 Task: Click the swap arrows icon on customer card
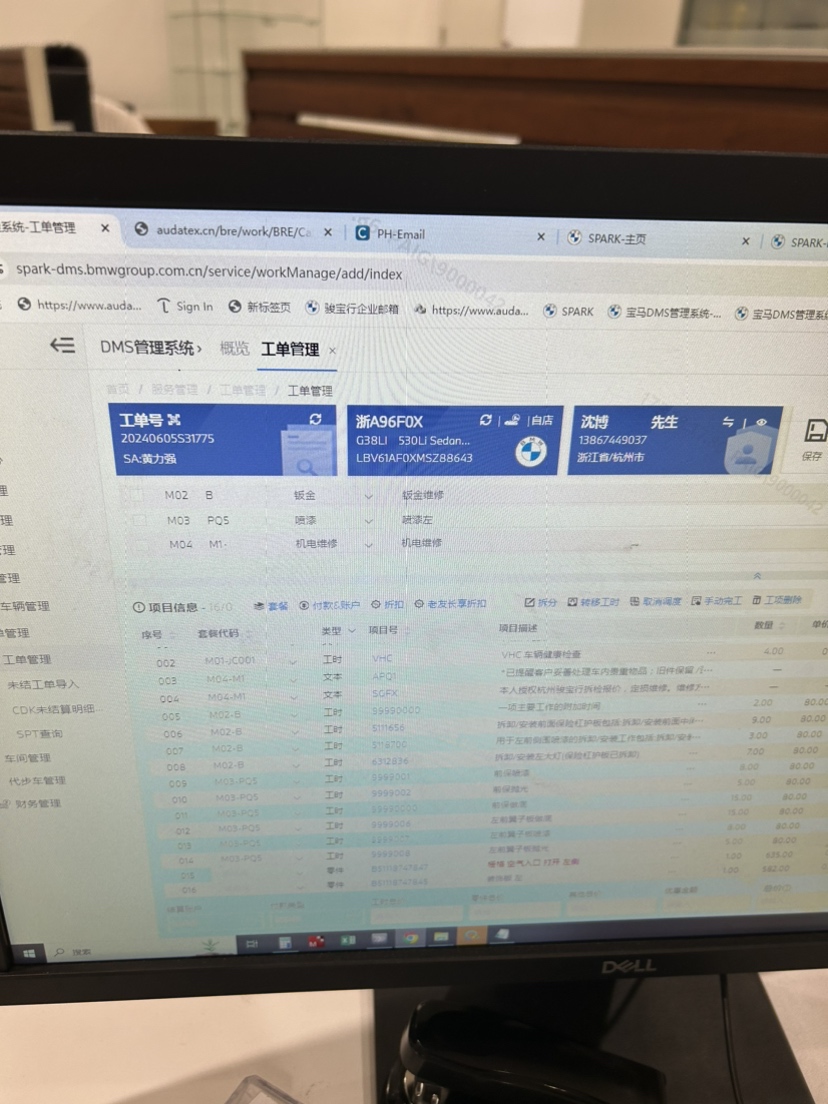(728, 422)
